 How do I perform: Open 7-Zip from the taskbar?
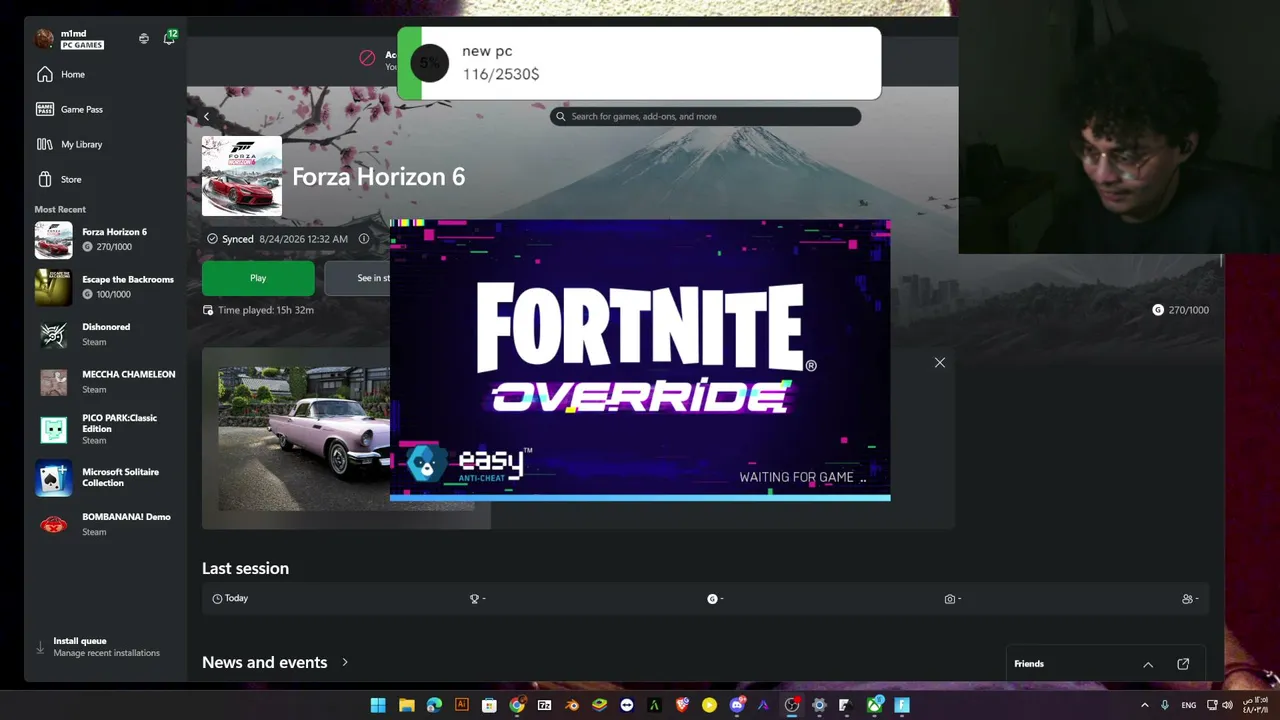544,705
